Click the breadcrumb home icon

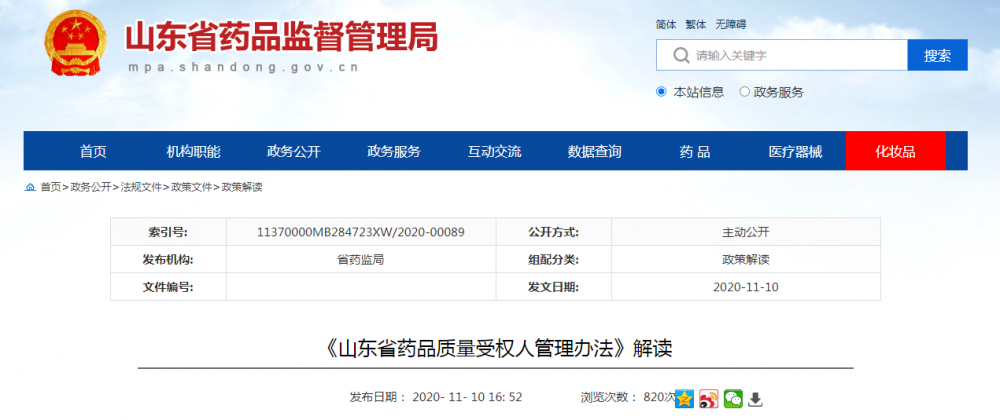tap(30, 187)
